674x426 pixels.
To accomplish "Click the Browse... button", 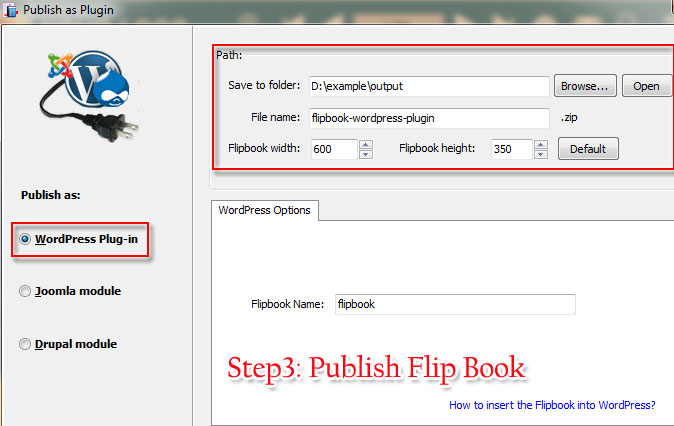I will pyautogui.click(x=585, y=86).
